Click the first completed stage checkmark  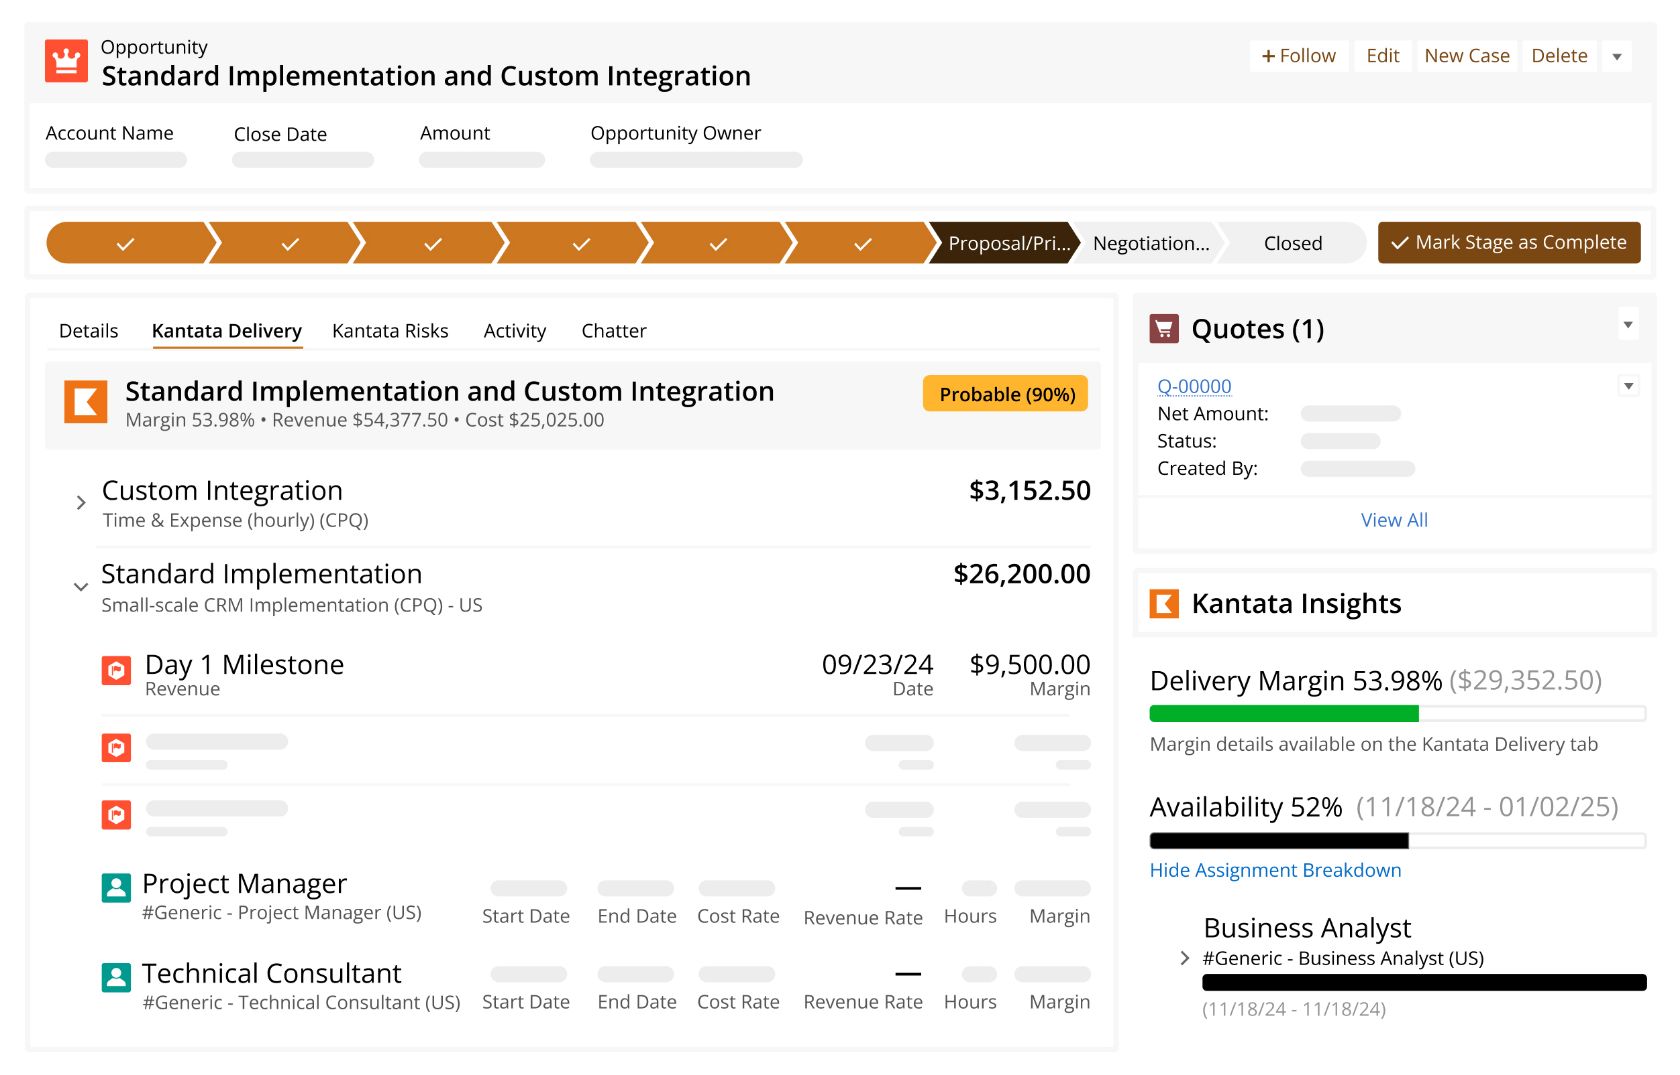point(126,243)
